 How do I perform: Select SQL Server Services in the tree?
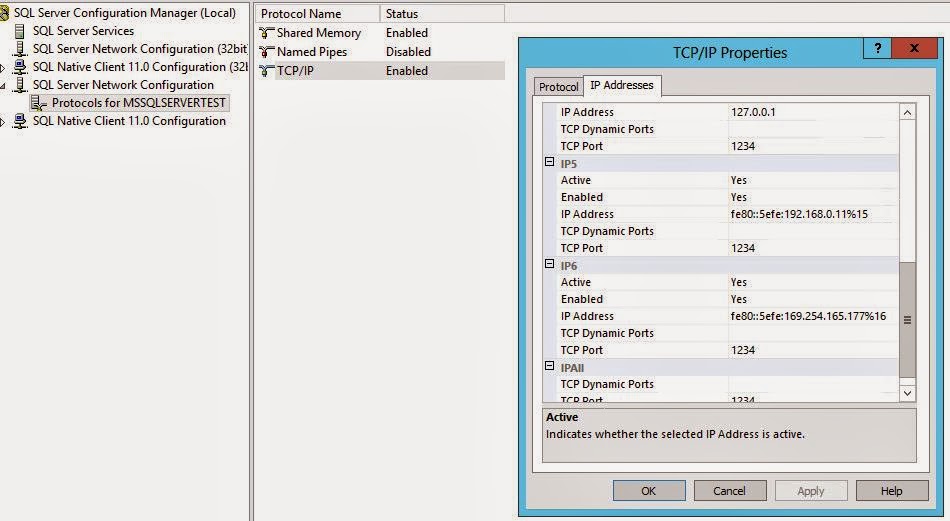pos(83,31)
